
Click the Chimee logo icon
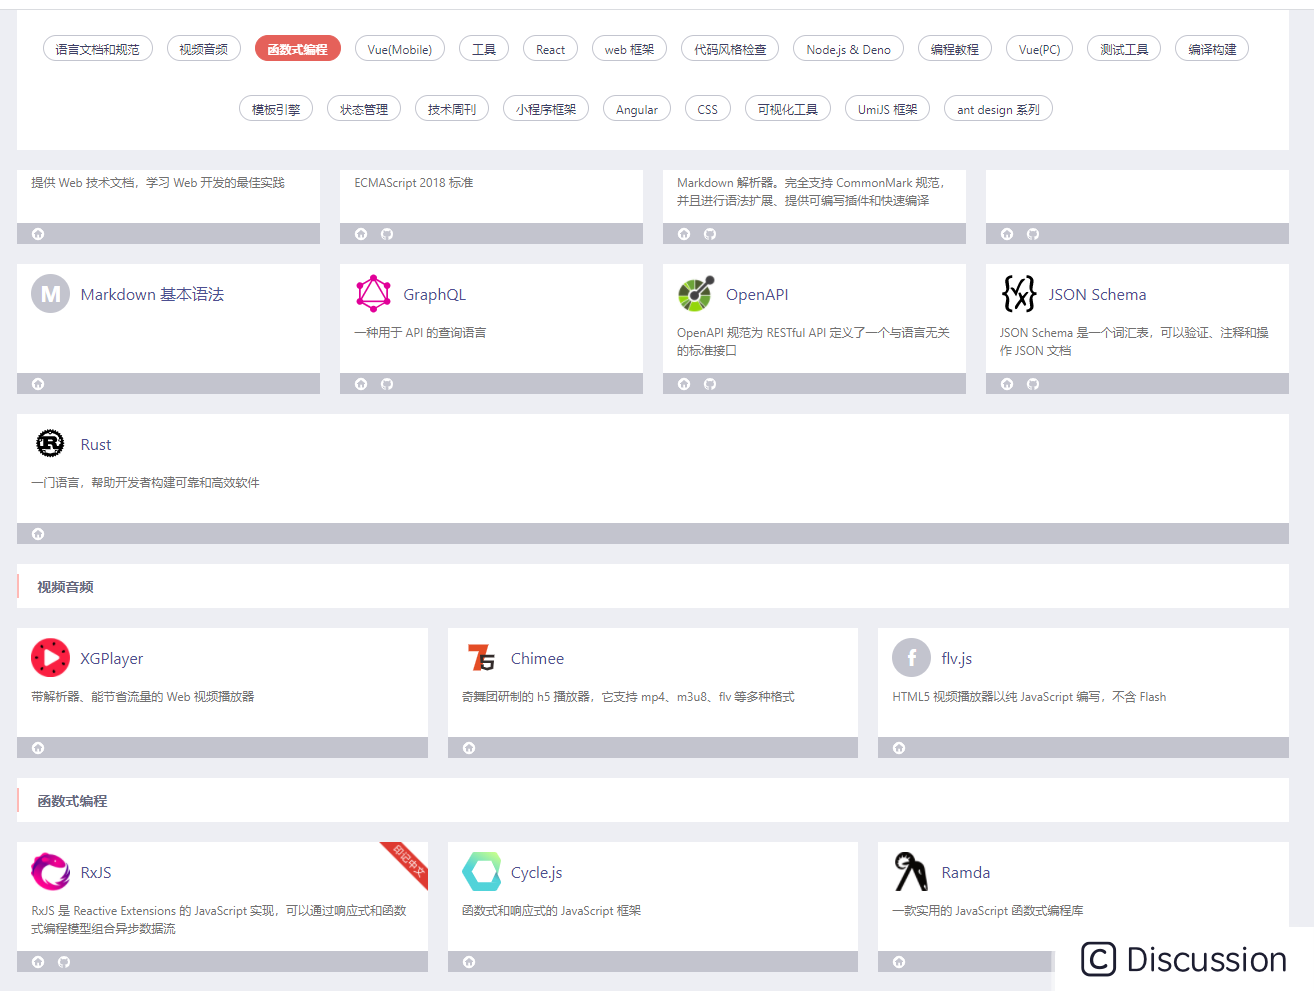[481, 658]
